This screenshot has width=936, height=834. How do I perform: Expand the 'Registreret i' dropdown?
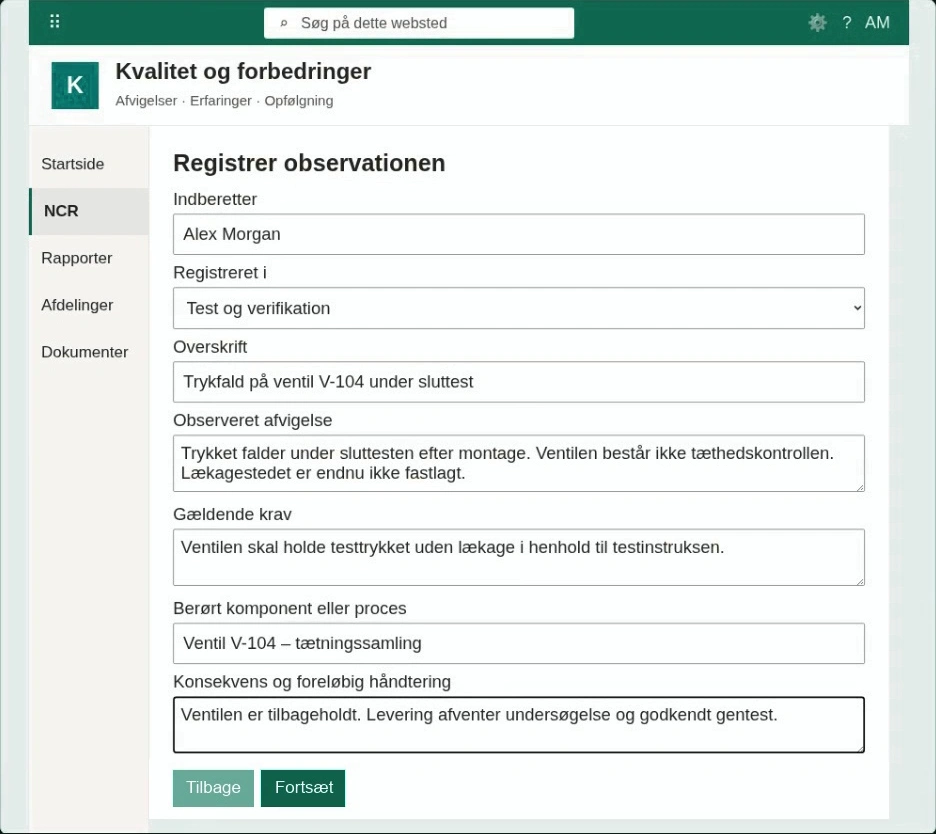coord(519,308)
